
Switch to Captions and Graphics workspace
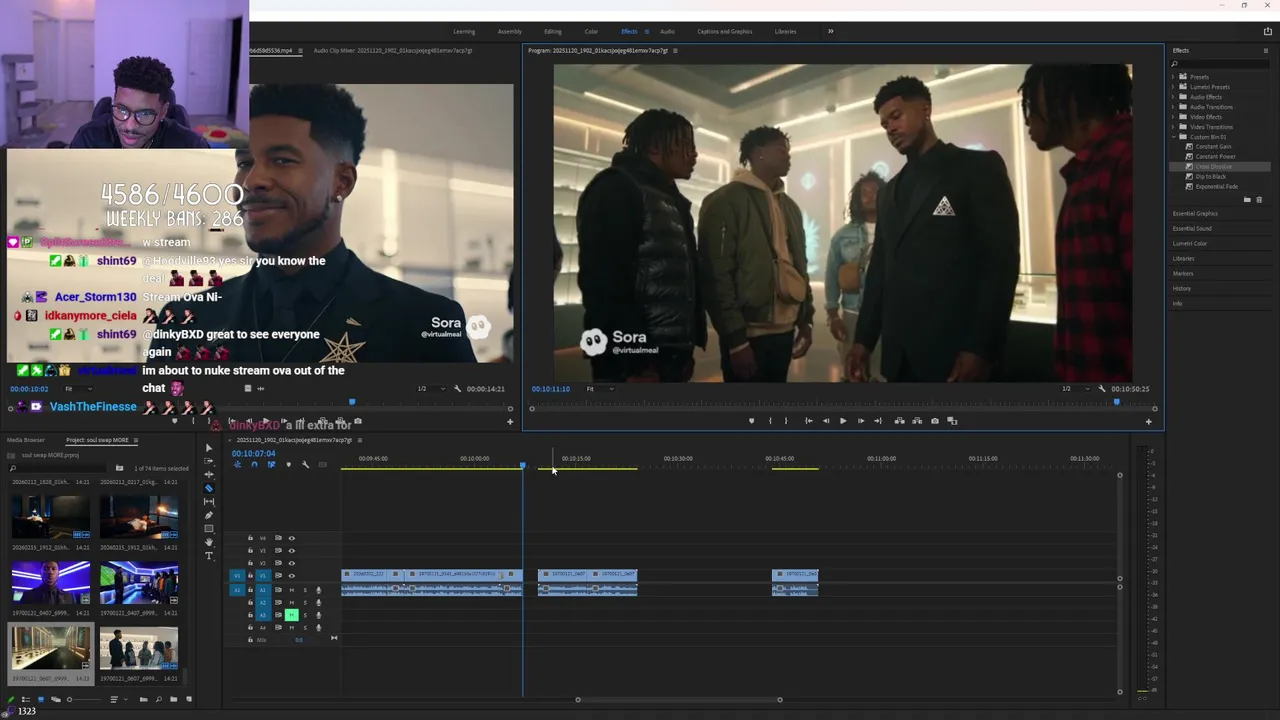(x=725, y=31)
